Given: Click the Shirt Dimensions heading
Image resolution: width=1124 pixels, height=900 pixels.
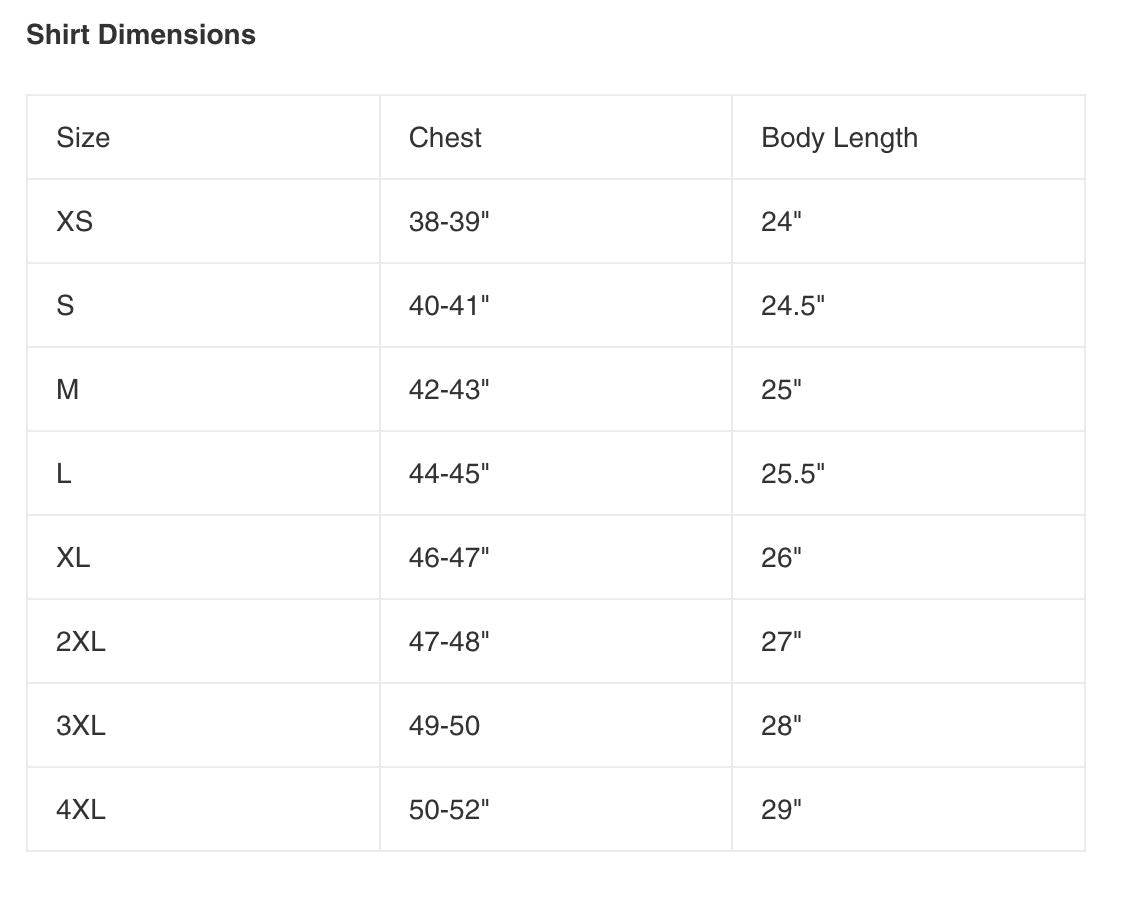Looking at the screenshot, I should (141, 35).
